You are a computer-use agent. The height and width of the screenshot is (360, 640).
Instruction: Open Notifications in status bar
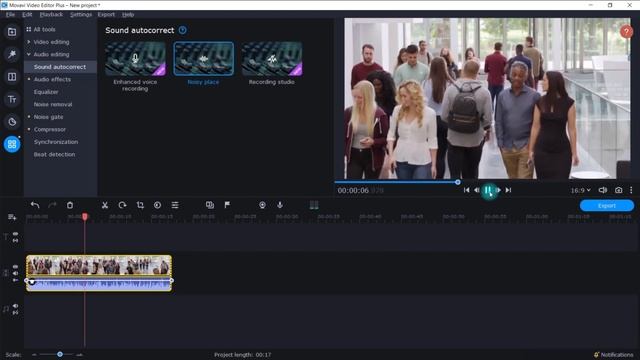pos(613,355)
